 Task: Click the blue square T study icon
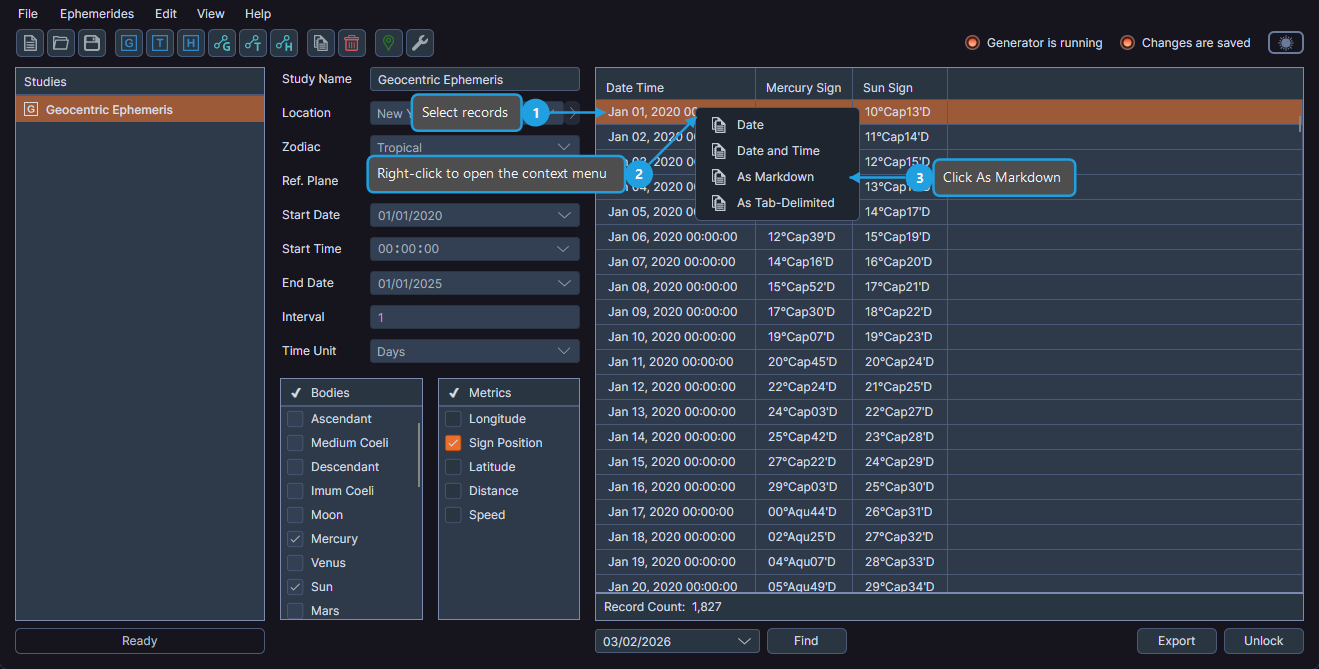pos(160,43)
